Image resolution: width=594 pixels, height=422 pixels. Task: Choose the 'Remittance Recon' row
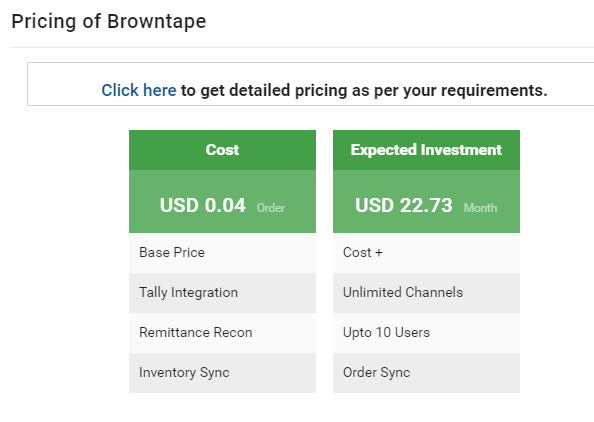pyautogui.click(x=222, y=333)
